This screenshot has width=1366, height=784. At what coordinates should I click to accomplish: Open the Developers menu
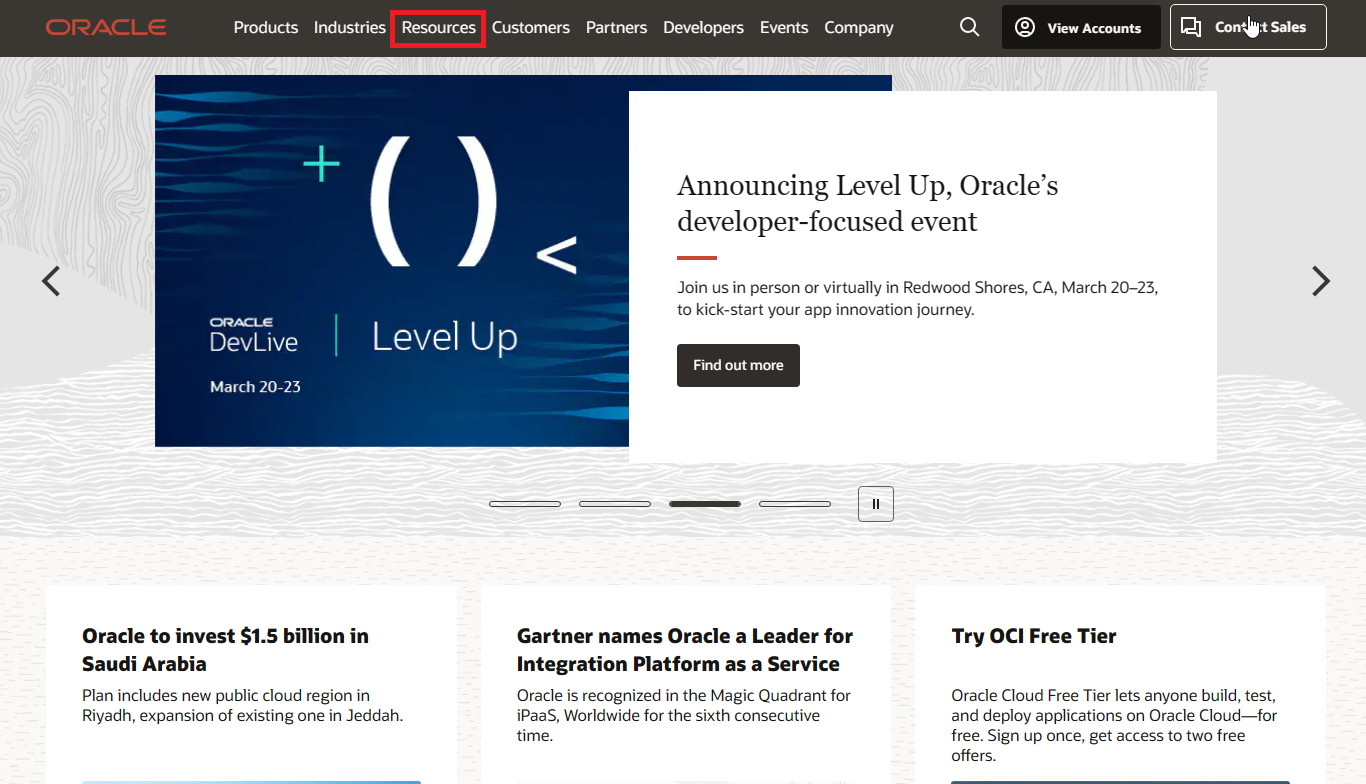[x=703, y=27]
